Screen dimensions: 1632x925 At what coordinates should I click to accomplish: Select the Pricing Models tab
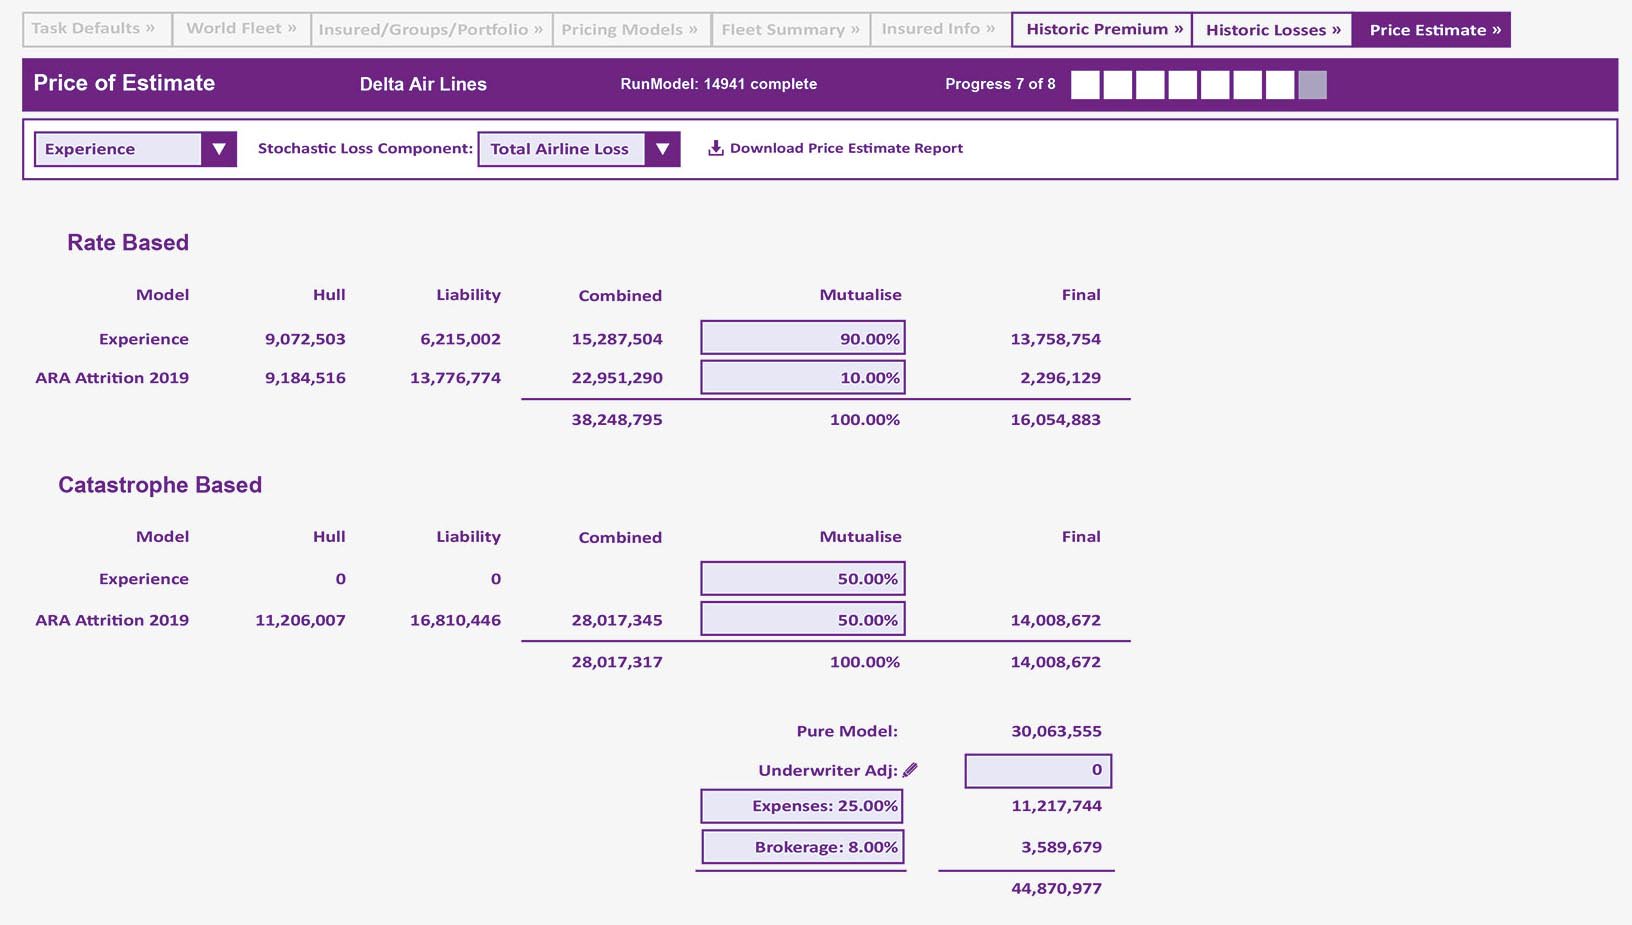click(631, 29)
